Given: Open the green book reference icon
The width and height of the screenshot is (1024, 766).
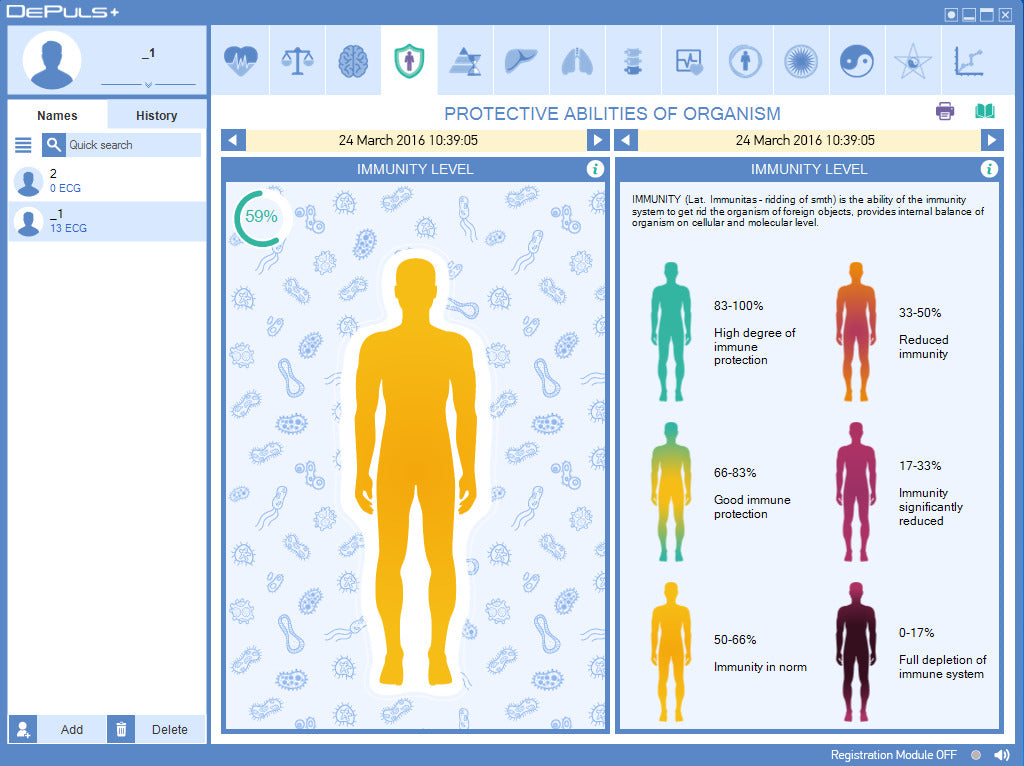Looking at the screenshot, I should (985, 111).
